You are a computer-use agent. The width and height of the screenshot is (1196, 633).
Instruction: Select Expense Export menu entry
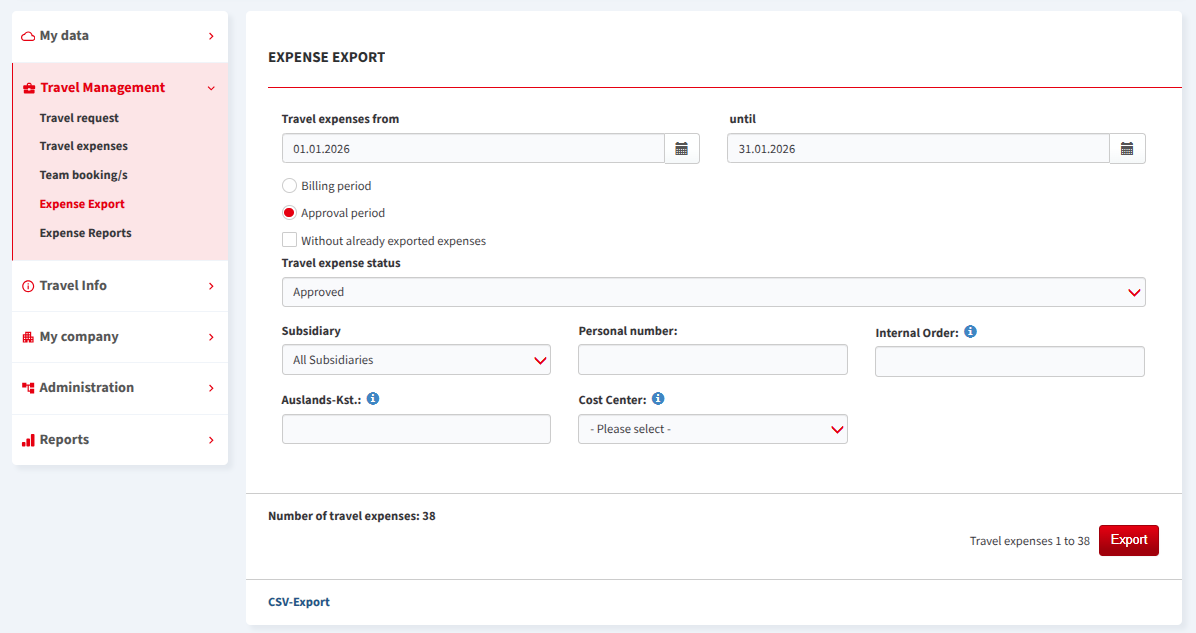(x=82, y=204)
